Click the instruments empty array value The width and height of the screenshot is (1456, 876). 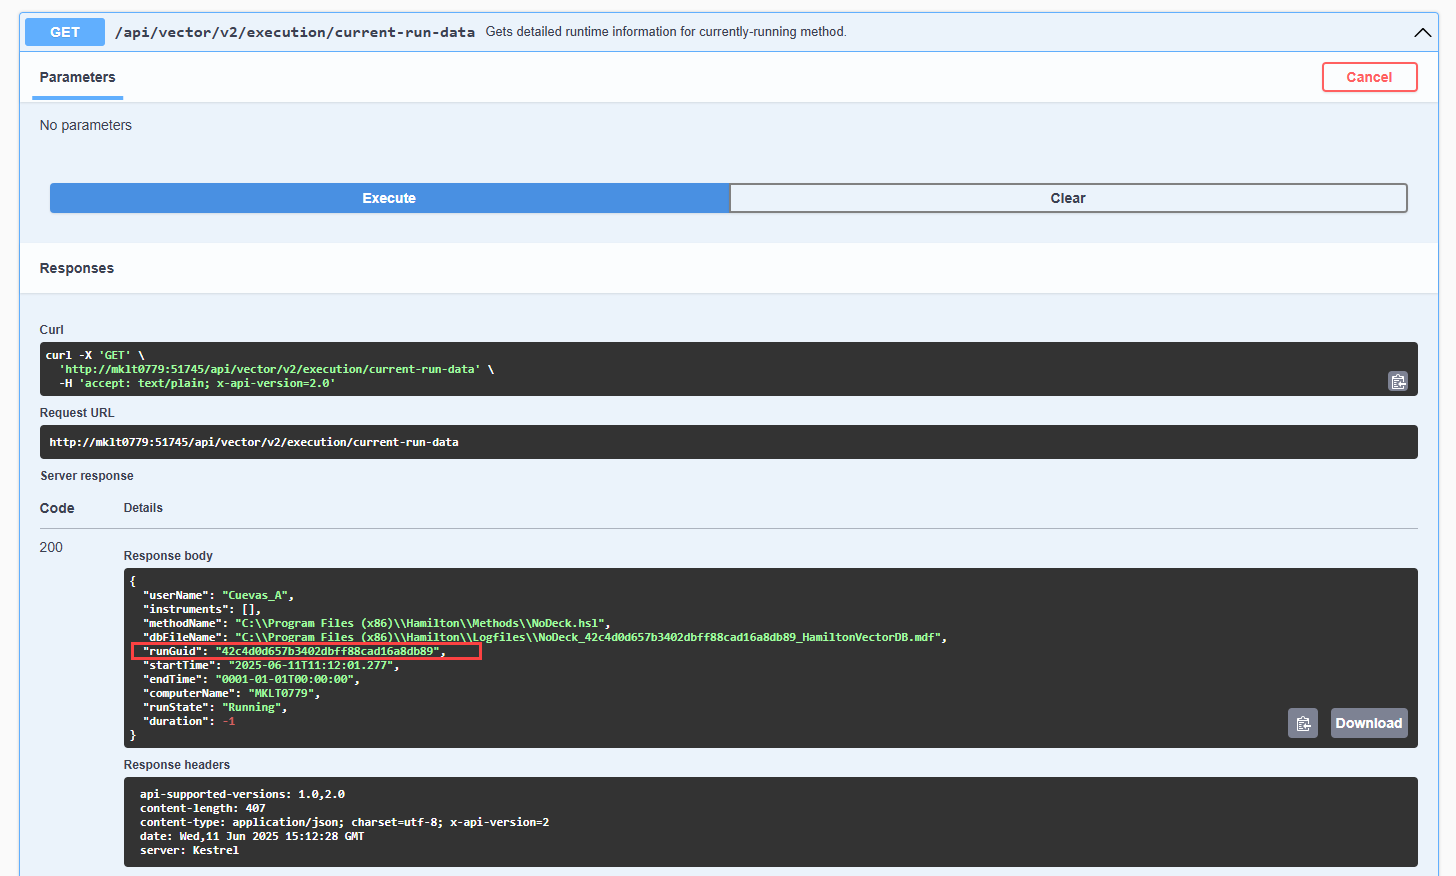(x=248, y=609)
